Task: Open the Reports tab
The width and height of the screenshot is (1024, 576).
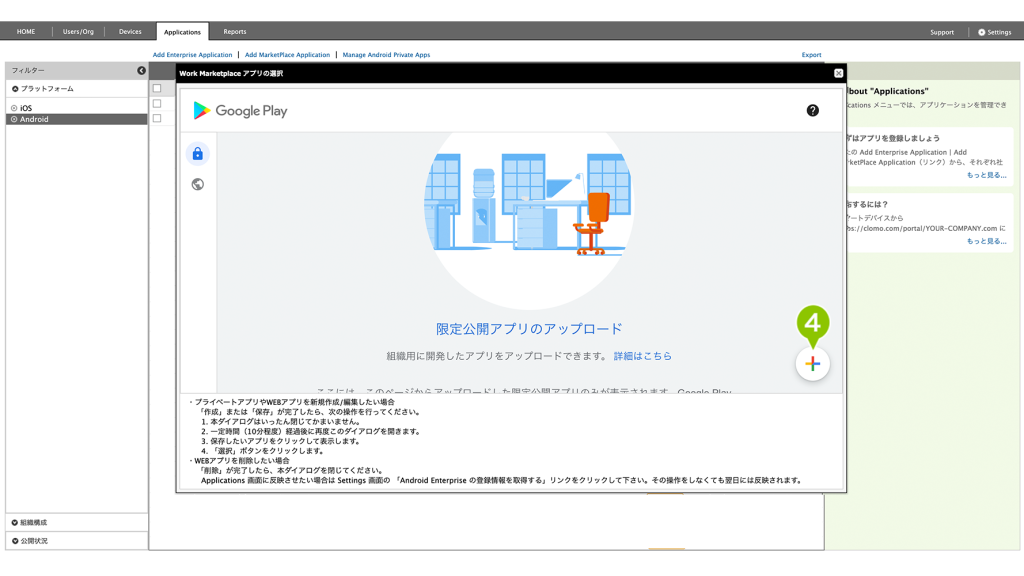Action: tap(235, 31)
